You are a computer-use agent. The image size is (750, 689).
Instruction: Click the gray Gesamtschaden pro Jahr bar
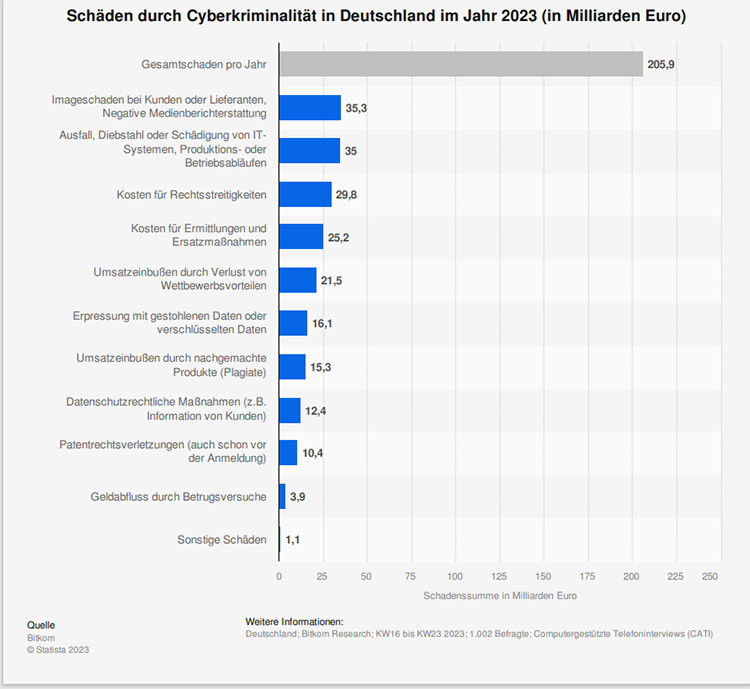(x=460, y=64)
